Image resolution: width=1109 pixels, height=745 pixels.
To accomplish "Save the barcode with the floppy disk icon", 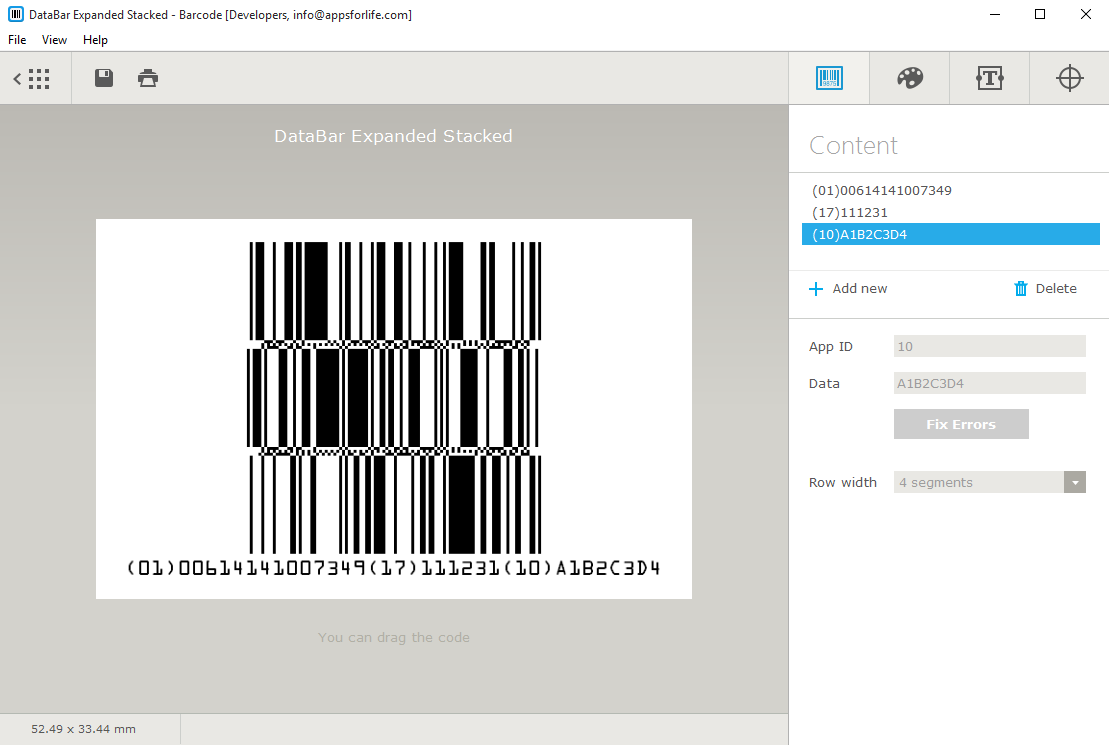I will (104, 78).
